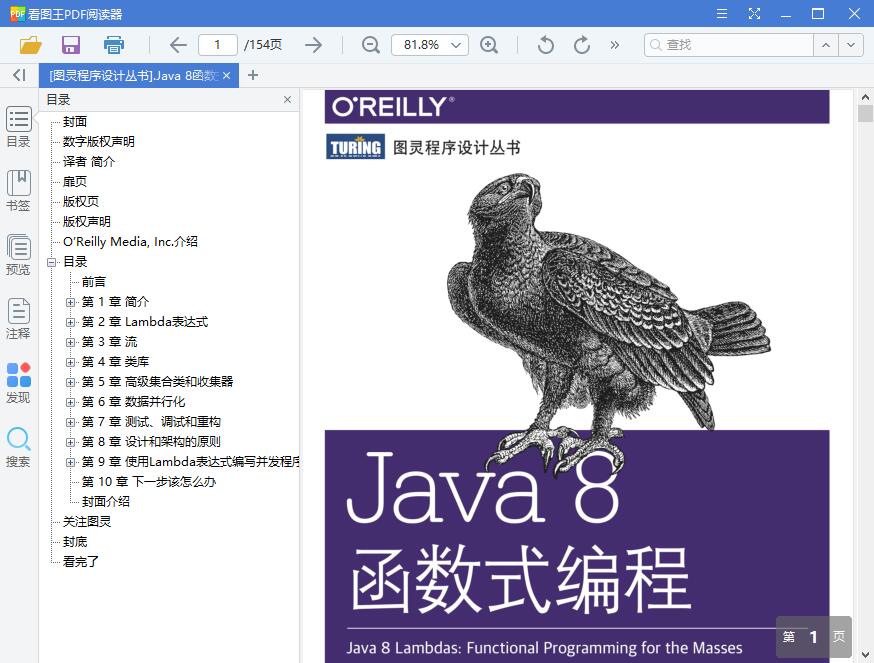Open the 目录 outline panel in sidebar
Image resolution: width=874 pixels, height=663 pixels.
pos(18,127)
